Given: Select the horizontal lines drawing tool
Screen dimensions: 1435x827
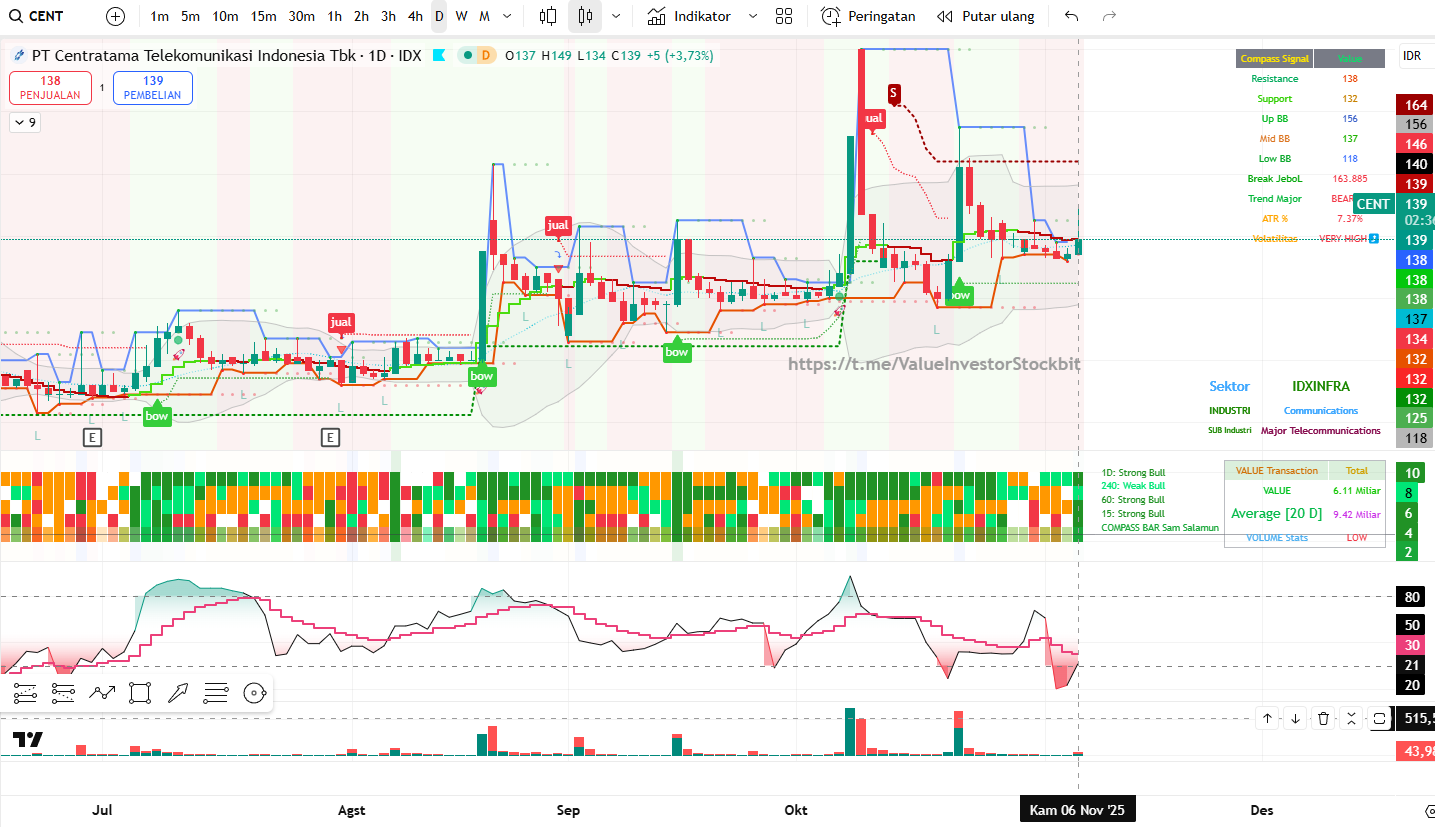Looking at the screenshot, I should click(x=216, y=692).
